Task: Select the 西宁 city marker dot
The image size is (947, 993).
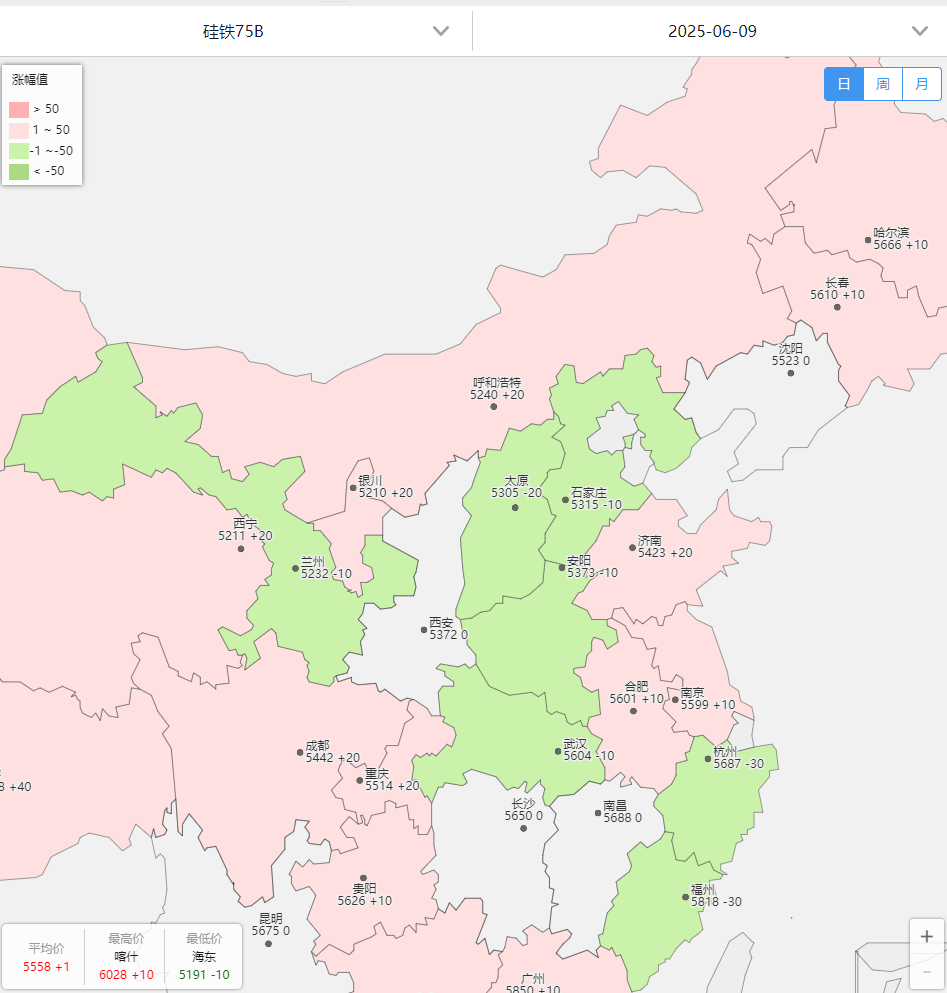Action: click(241, 548)
